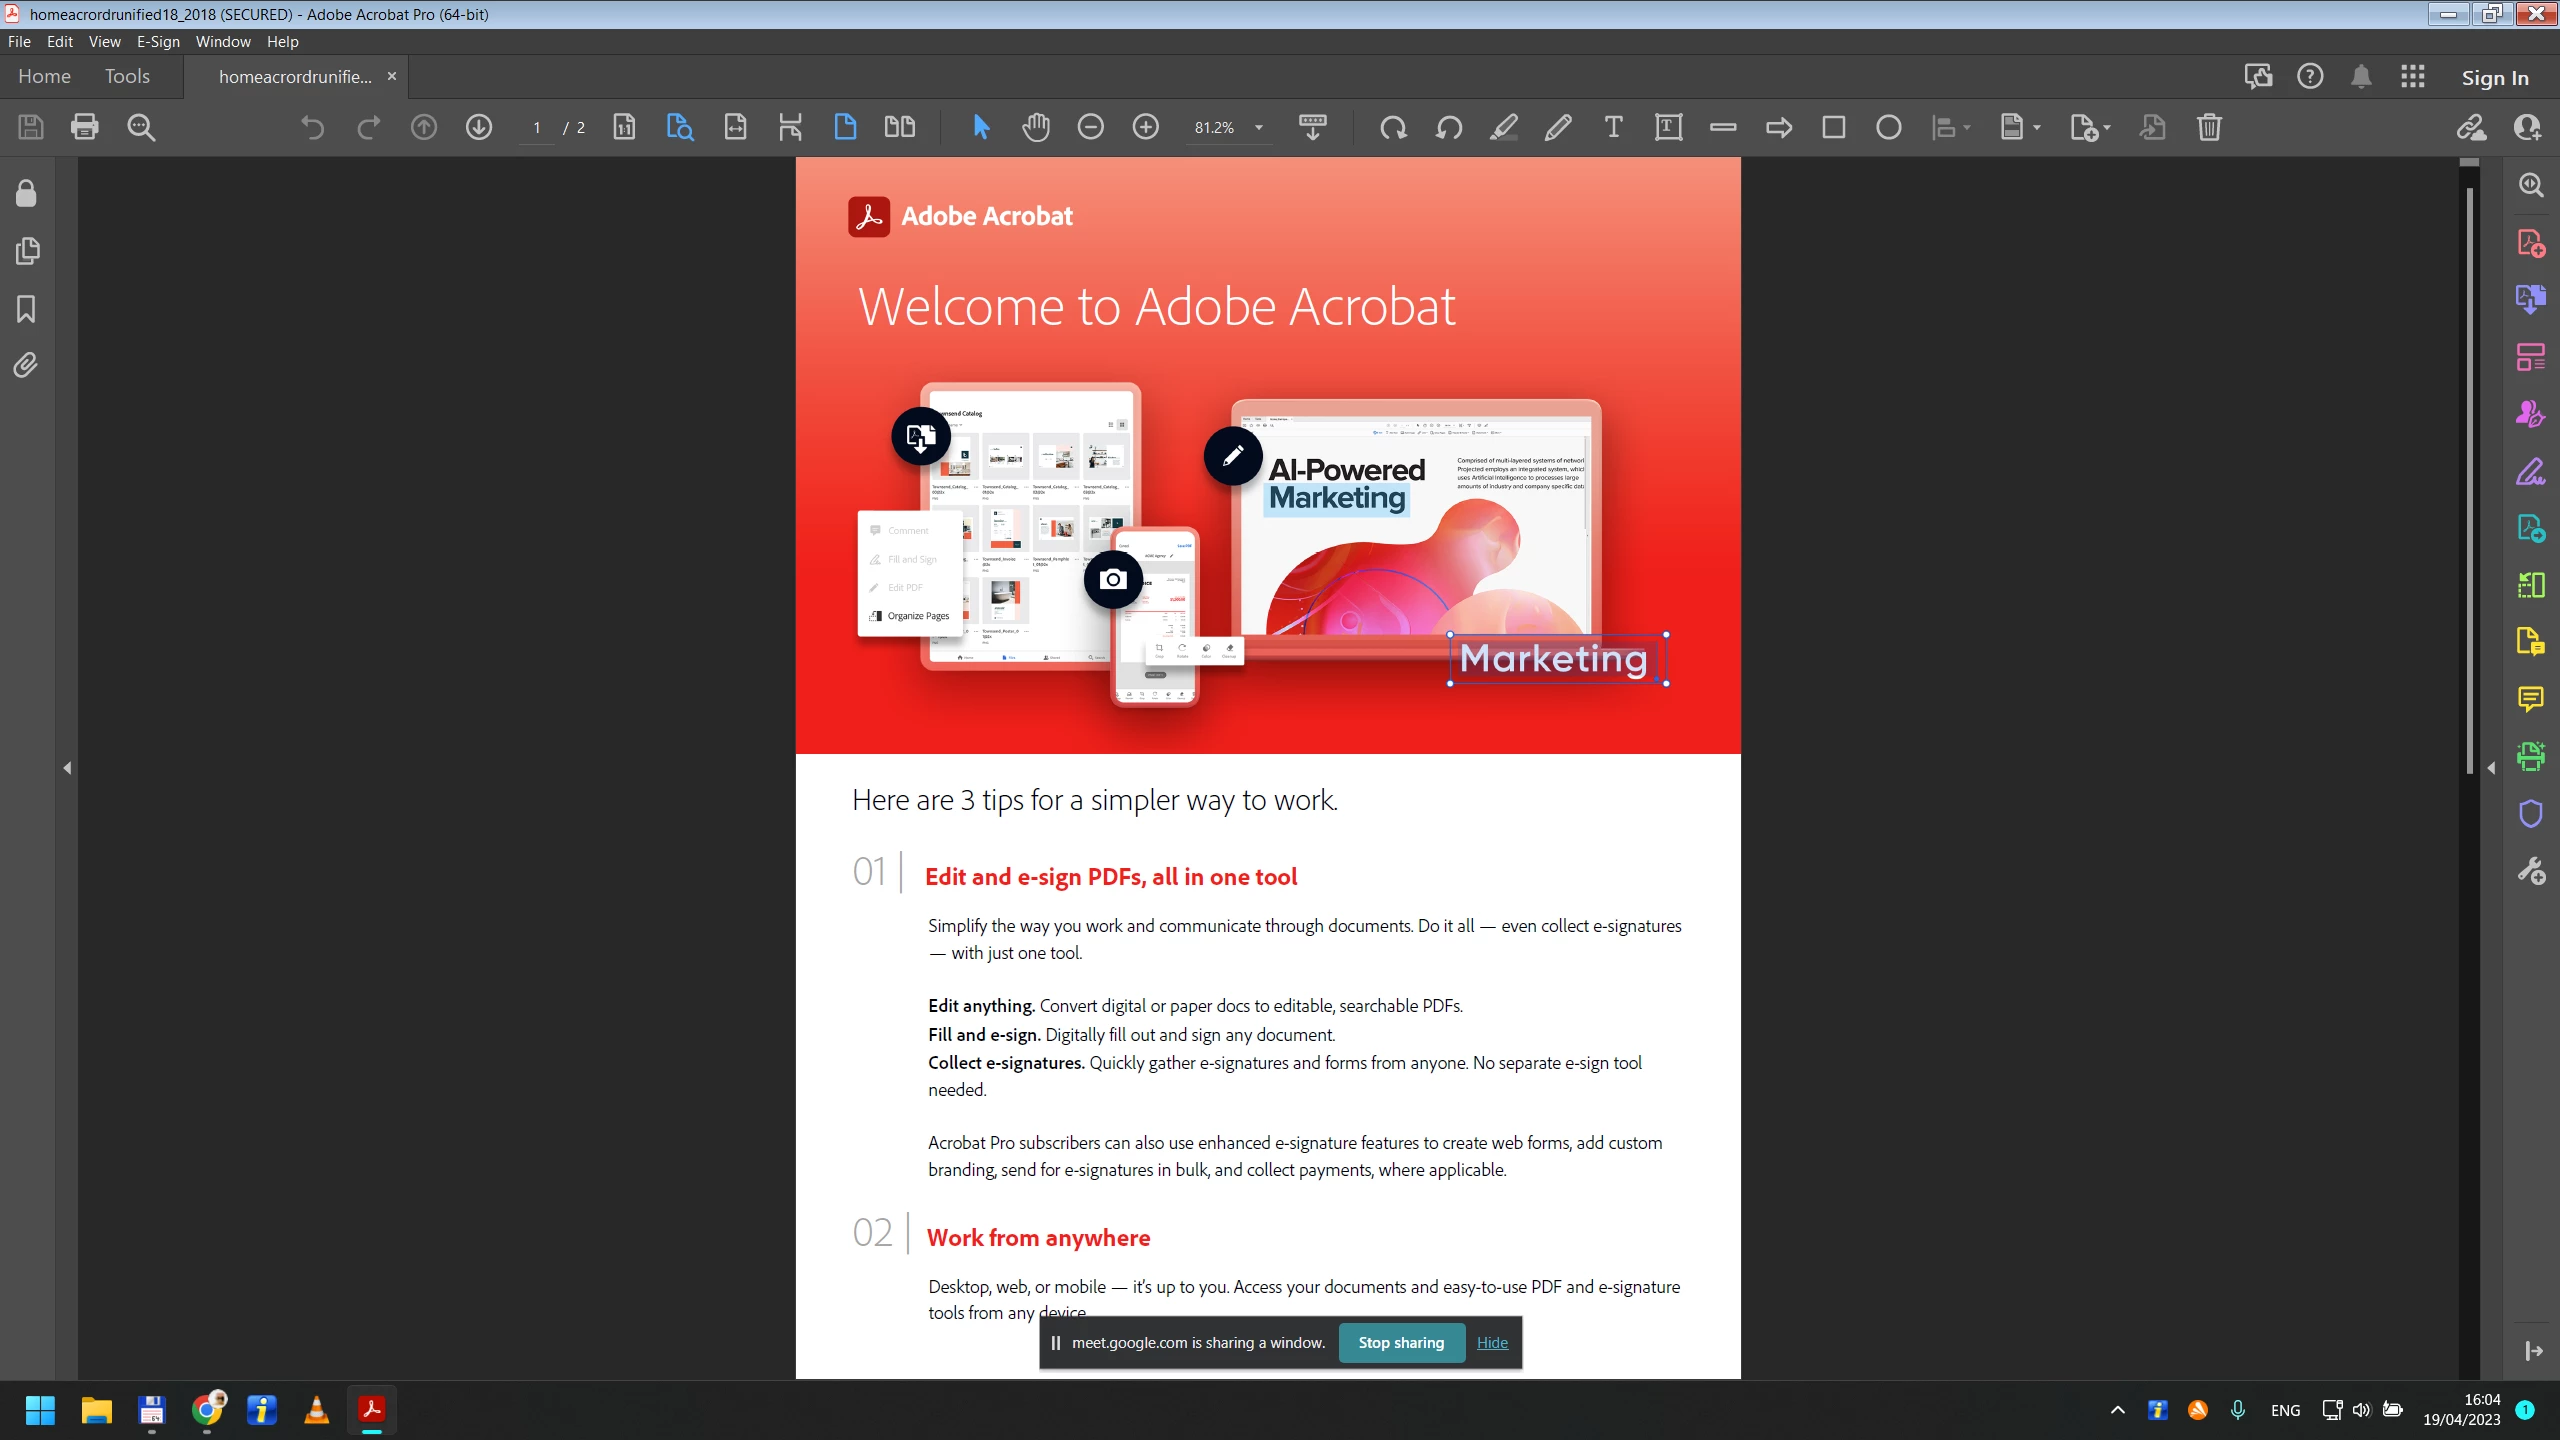Select the Add Text tool
Viewport: 2560px width, 1440px height.
pyautogui.click(x=1613, y=127)
